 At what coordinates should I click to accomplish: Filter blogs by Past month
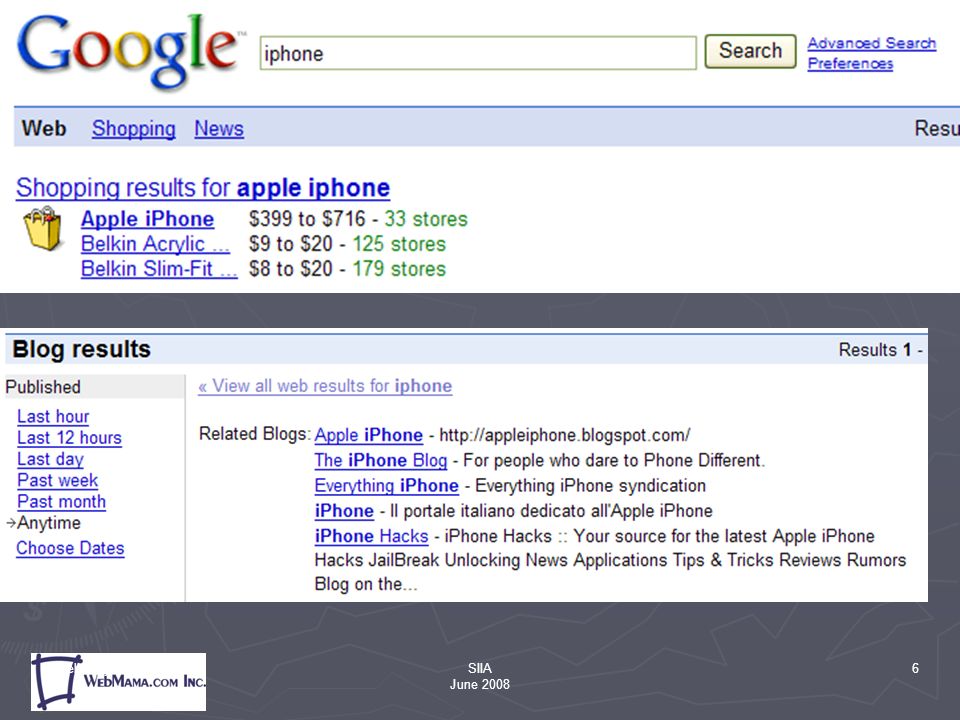pyautogui.click(x=61, y=502)
